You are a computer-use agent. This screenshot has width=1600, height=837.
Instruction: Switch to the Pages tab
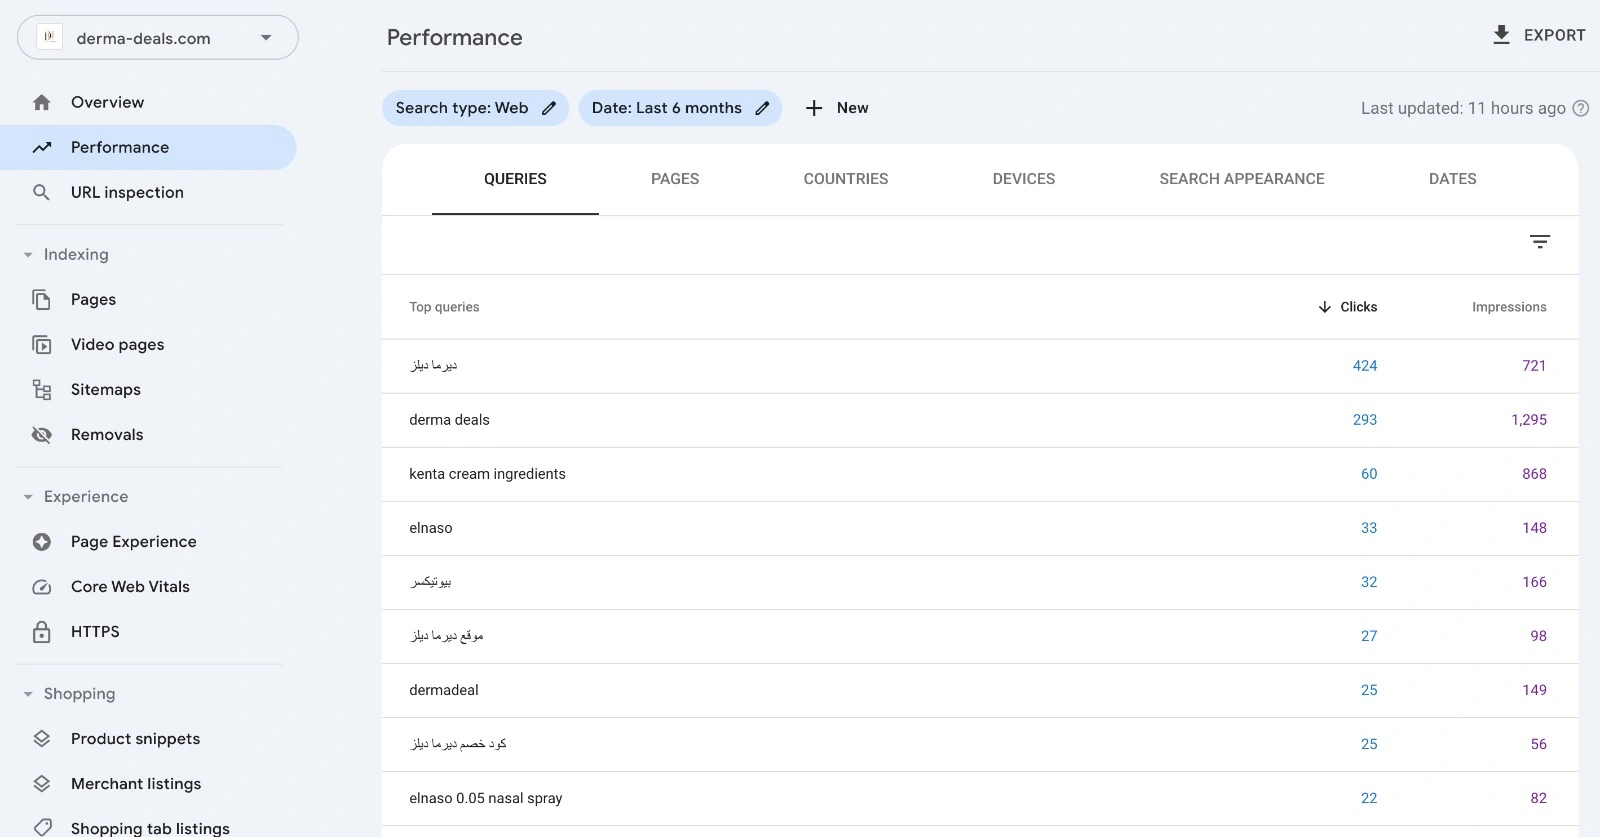(x=675, y=179)
